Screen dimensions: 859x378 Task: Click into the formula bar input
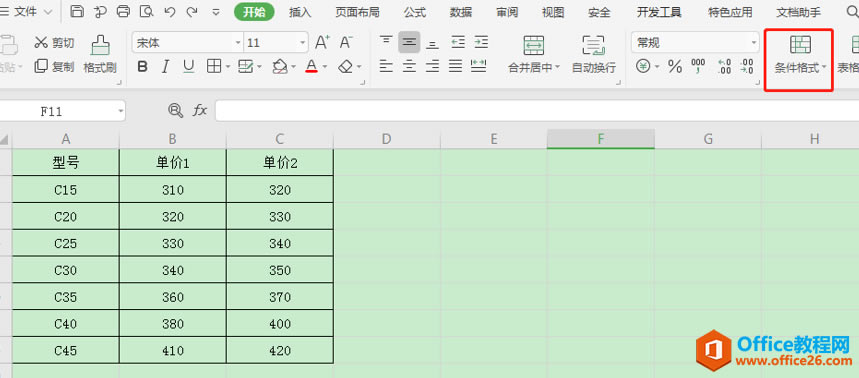(537, 111)
